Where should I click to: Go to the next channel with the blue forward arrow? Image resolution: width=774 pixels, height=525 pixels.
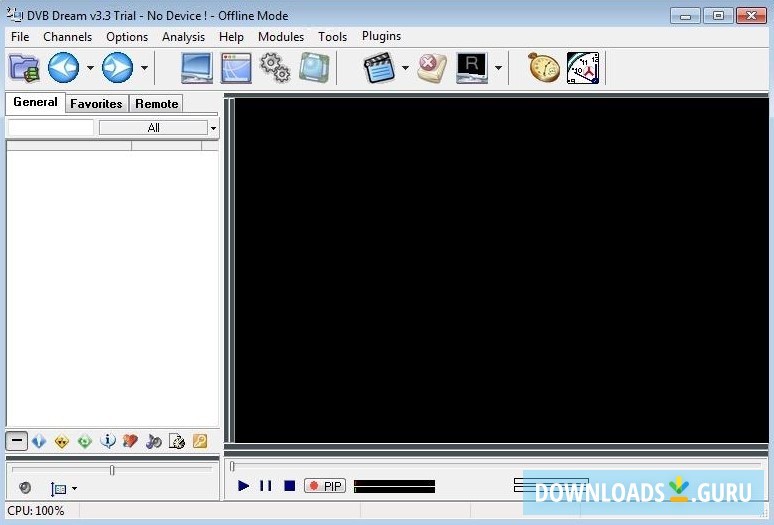pyautogui.click(x=117, y=68)
